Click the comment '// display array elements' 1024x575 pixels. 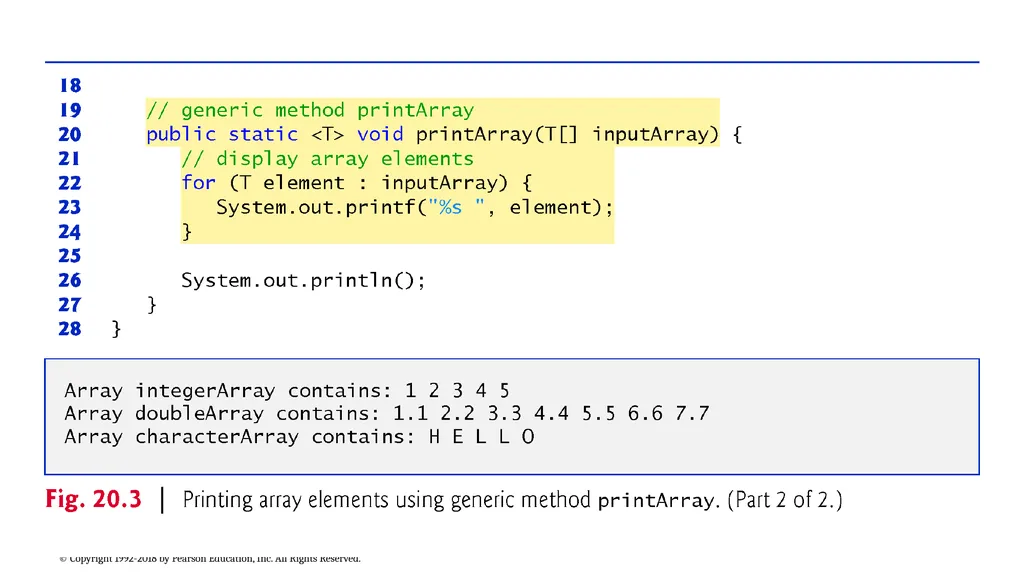[x=327, y=159]
